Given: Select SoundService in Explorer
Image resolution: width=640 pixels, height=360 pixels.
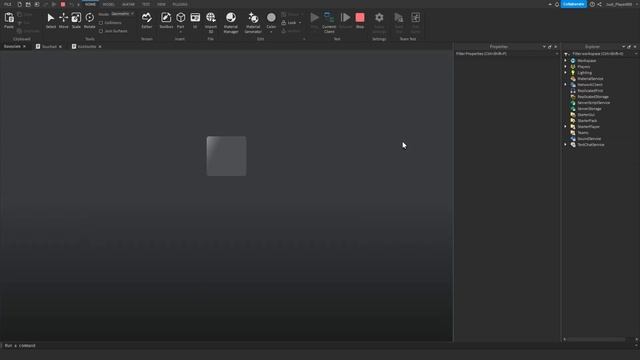Looking at the screenshot, I should click(x=589, y=139).
